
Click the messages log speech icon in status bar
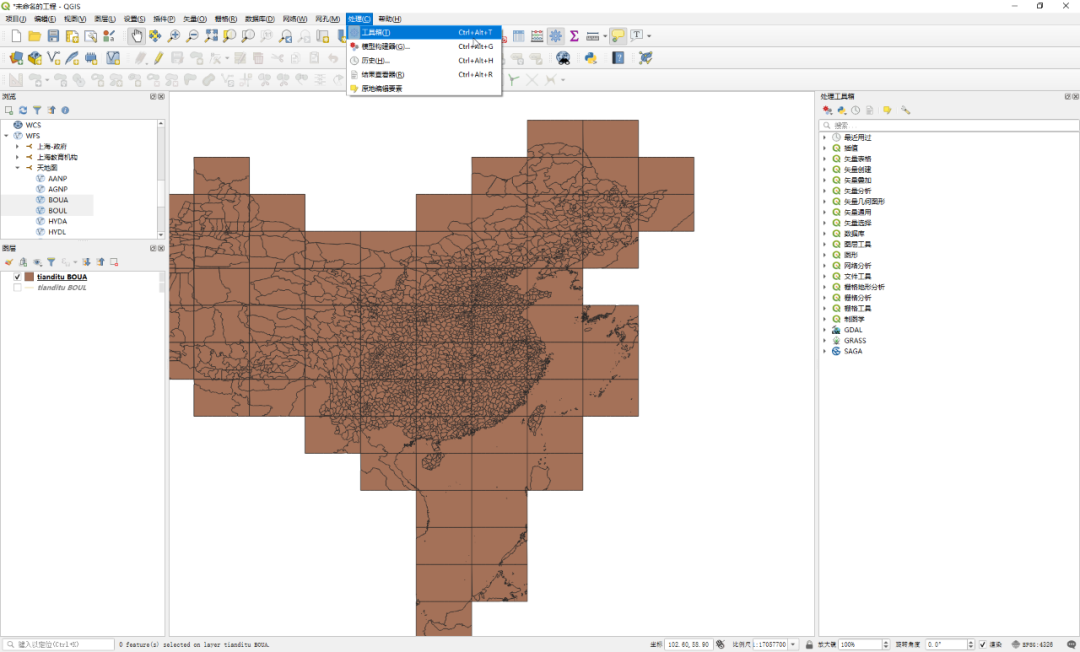(x=1071, y=644)
